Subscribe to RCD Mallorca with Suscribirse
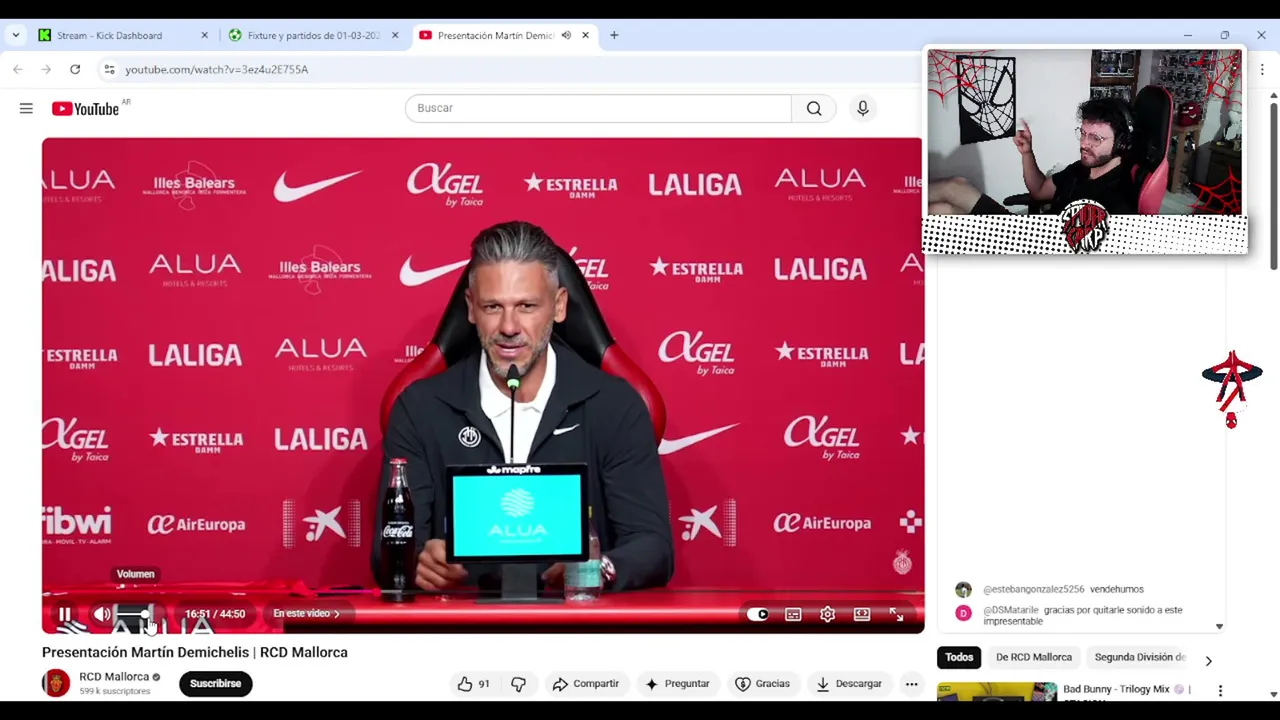 tap(216, 684)
